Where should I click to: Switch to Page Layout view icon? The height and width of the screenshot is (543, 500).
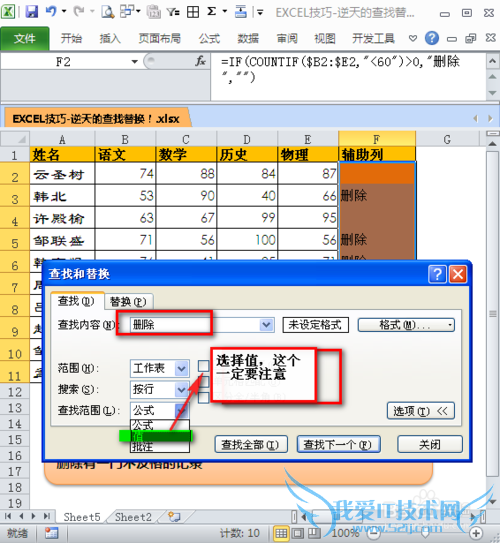[297, 533]
